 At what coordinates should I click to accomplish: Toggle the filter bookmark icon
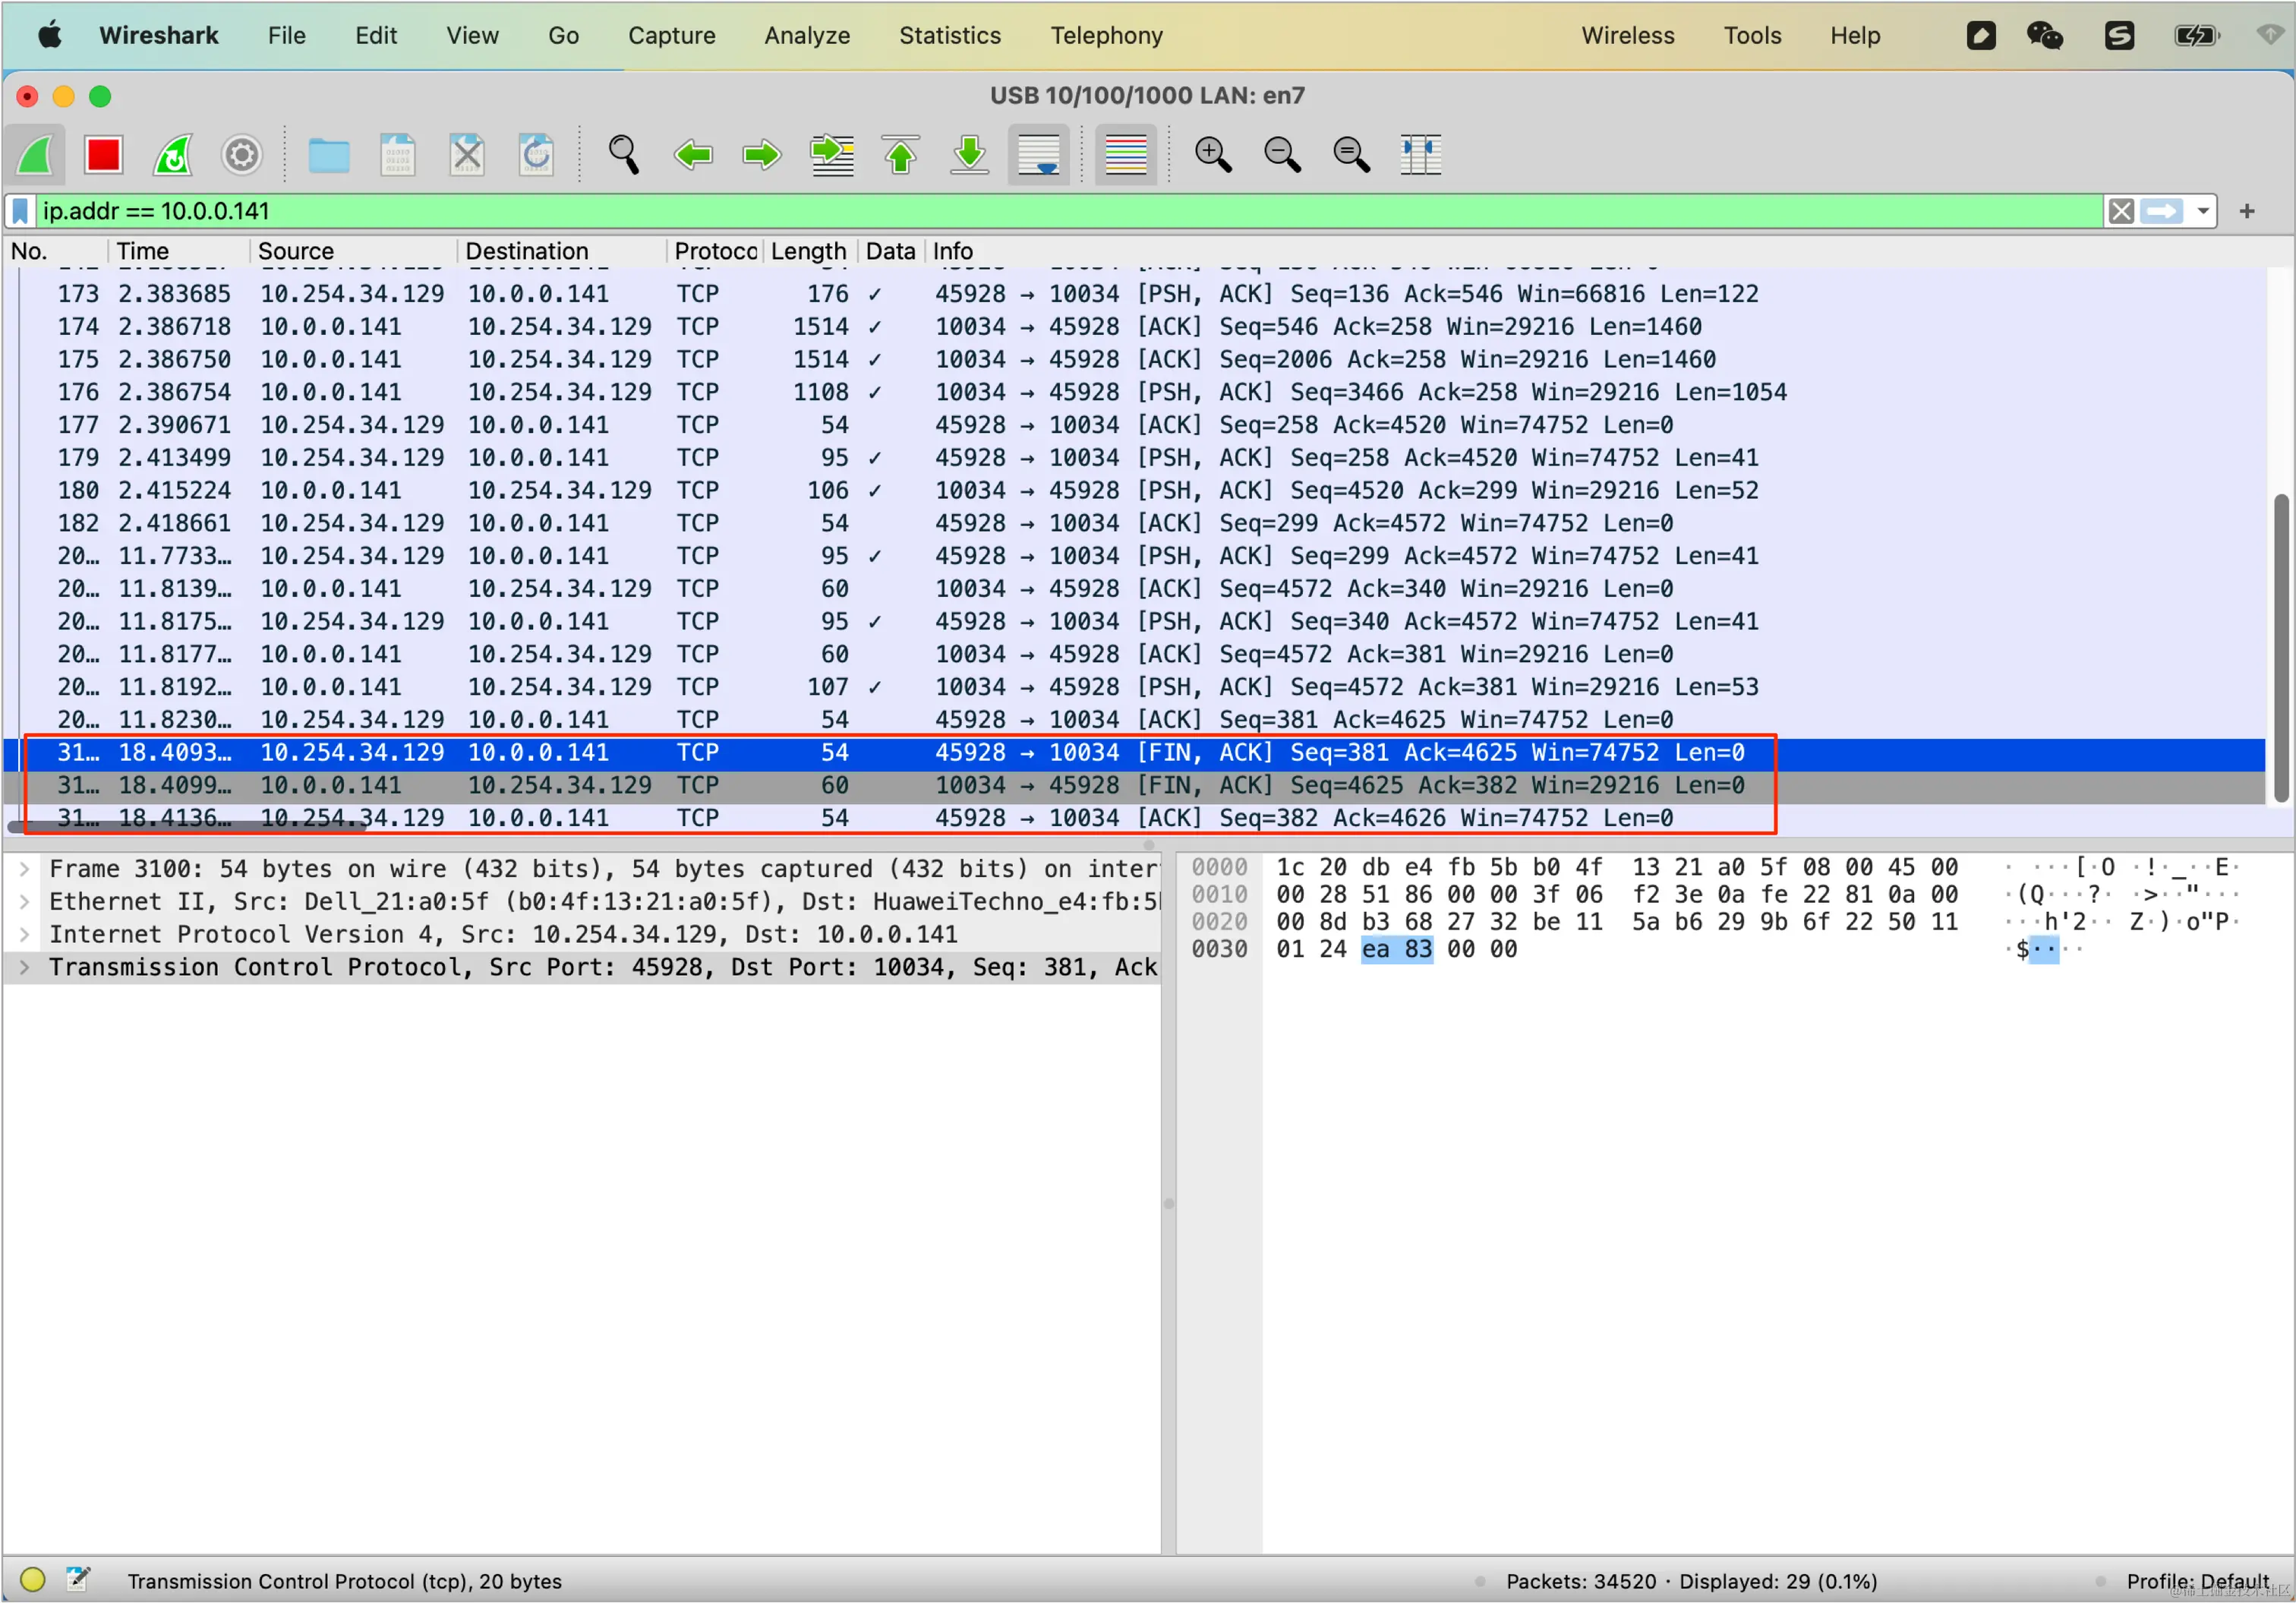20,211
